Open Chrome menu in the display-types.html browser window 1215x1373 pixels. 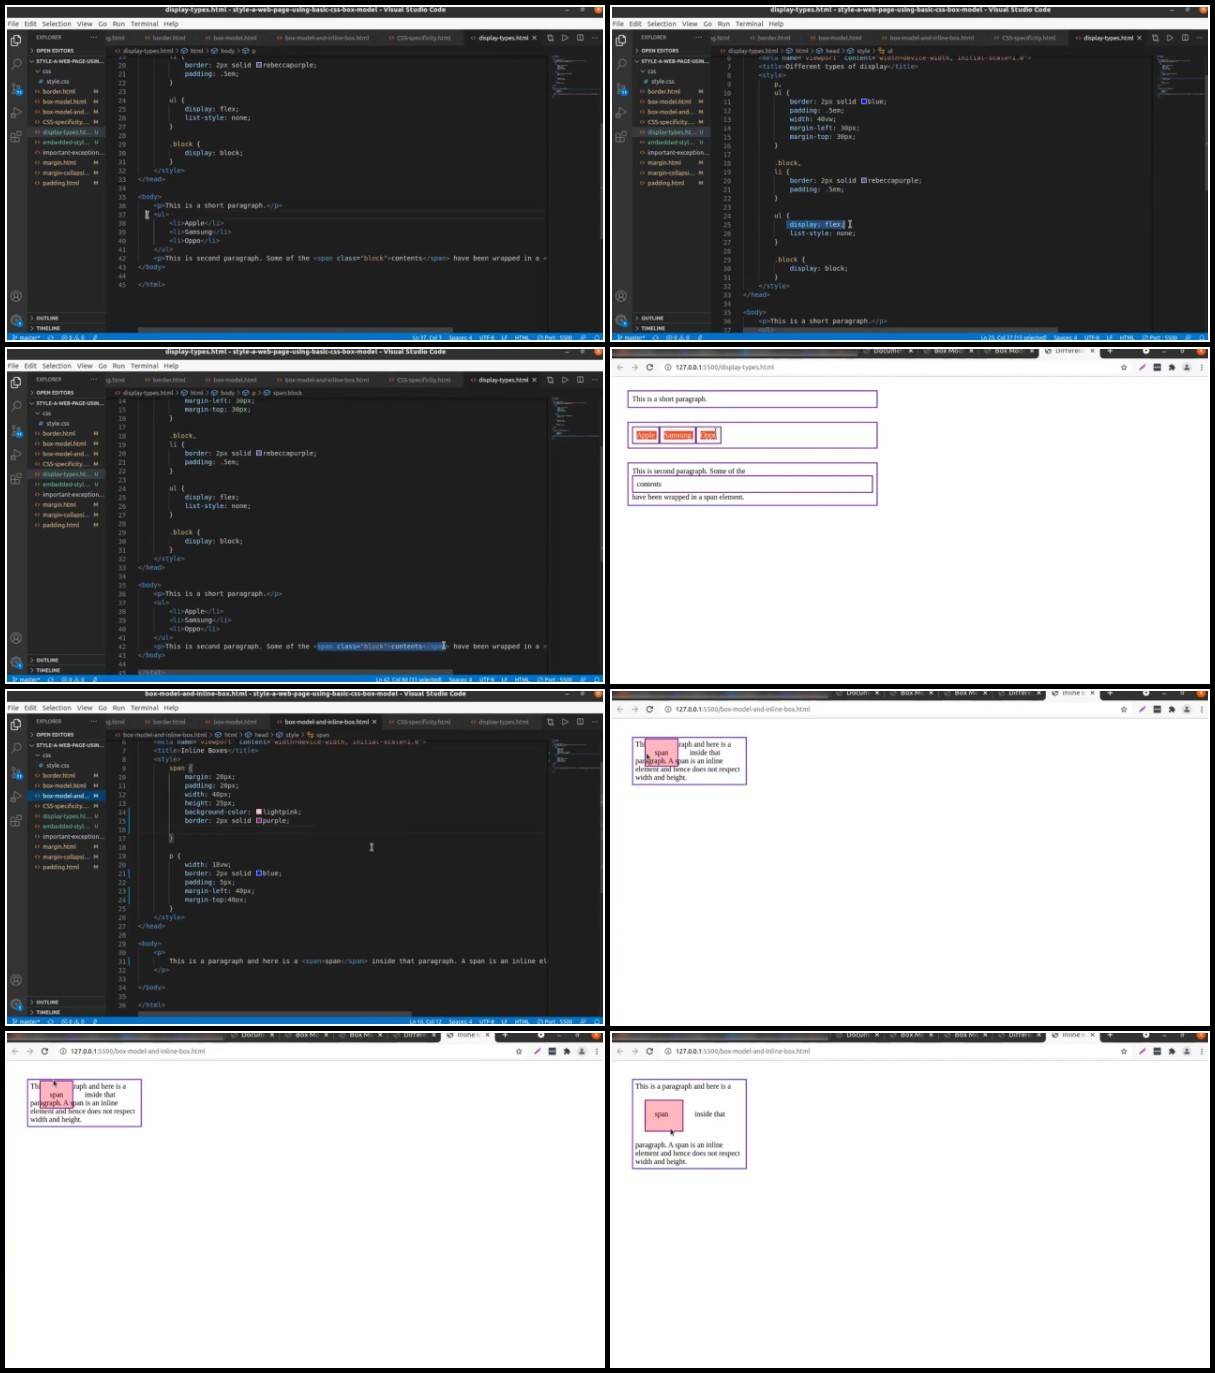1201,367
